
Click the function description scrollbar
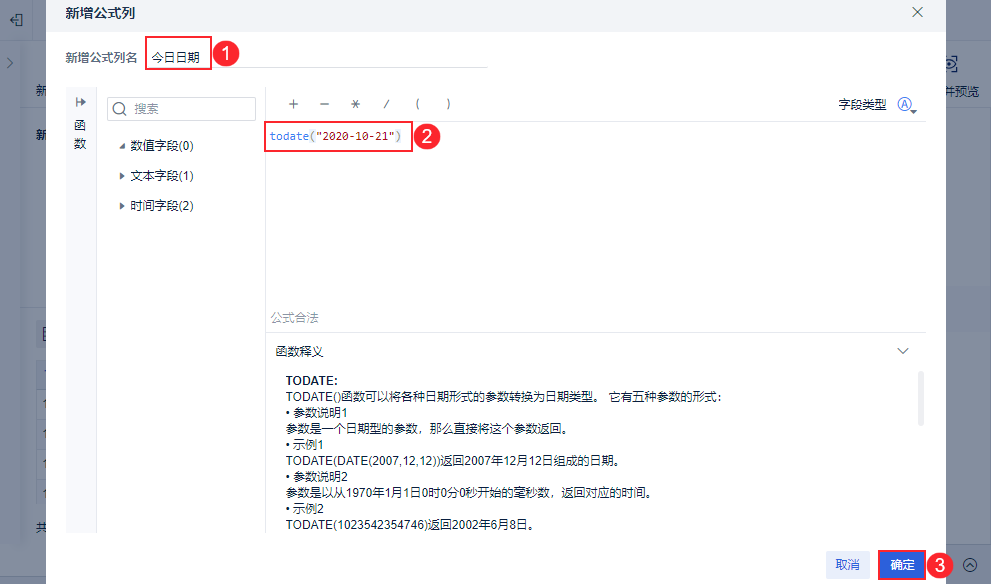pyautogui.click(x=920, y=398)
